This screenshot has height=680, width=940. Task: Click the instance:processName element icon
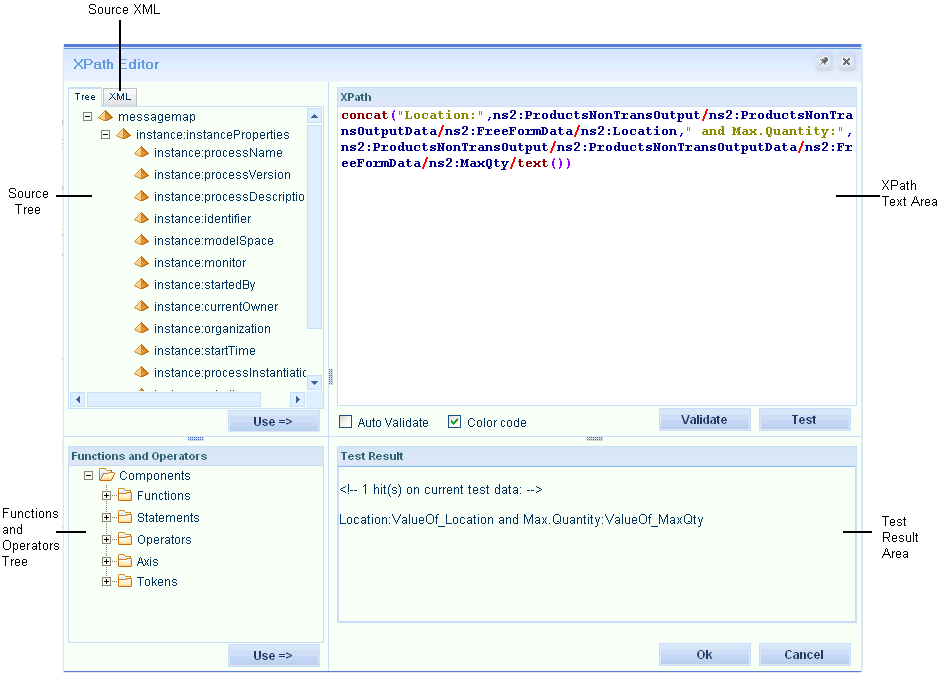point(141,152)
